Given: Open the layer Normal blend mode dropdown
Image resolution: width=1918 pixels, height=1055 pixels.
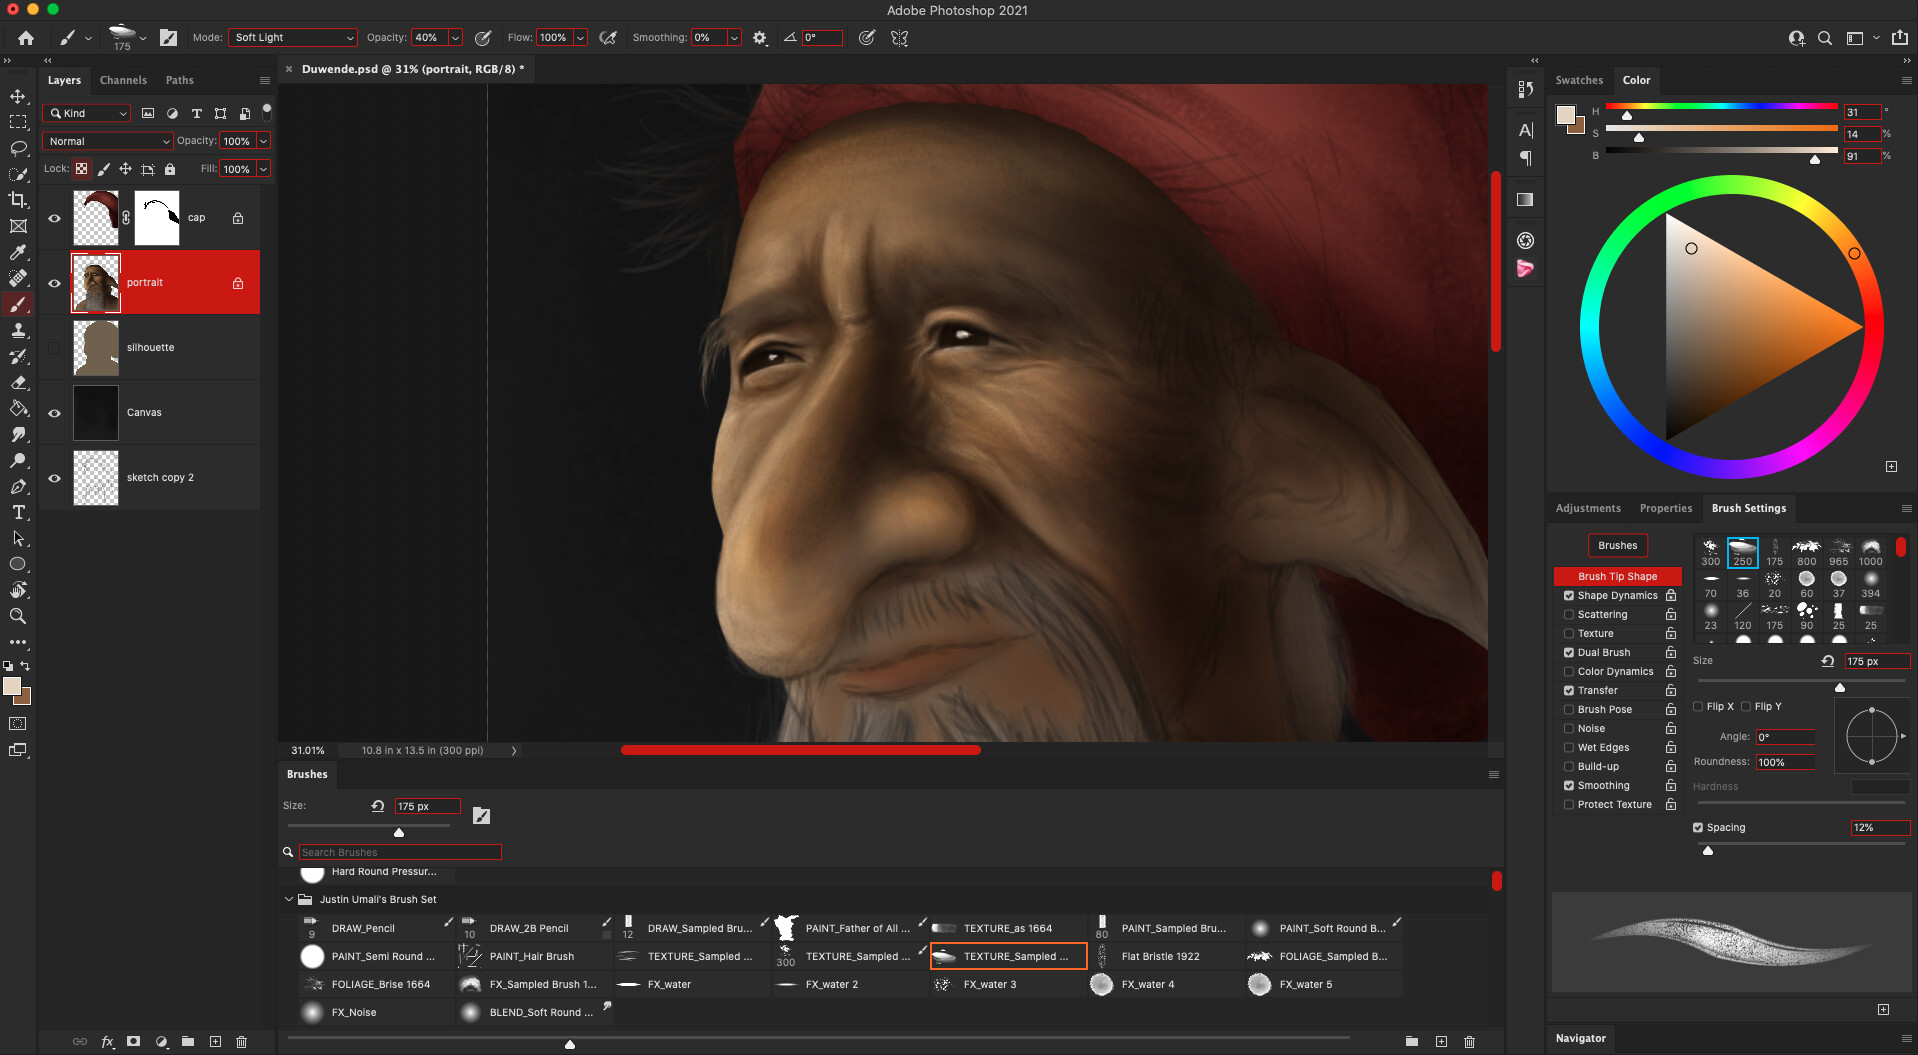Looking at the screenshot, I should (108, 141).
